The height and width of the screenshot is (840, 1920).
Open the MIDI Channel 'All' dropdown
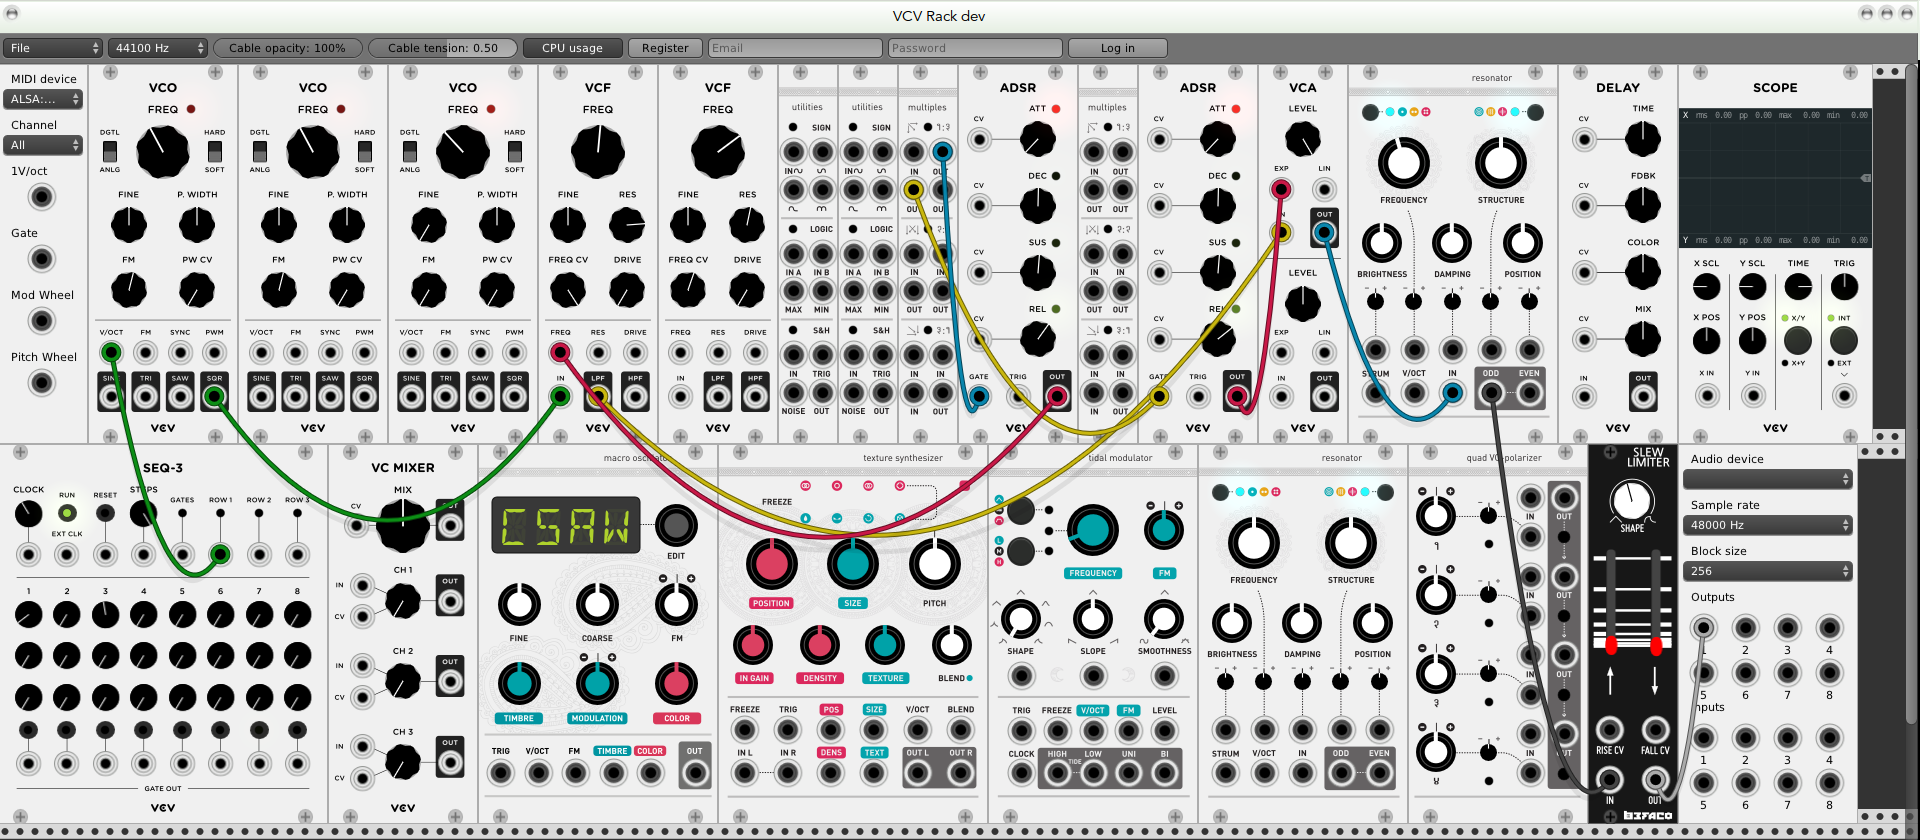44,145
